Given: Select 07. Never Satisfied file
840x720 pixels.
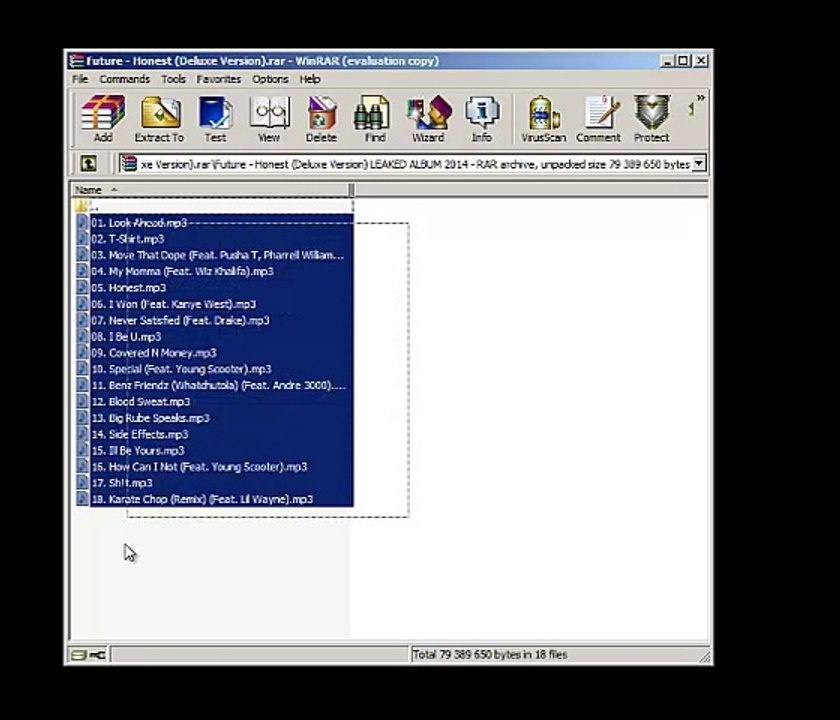Looking at the screenshot, I should (214, 320).
